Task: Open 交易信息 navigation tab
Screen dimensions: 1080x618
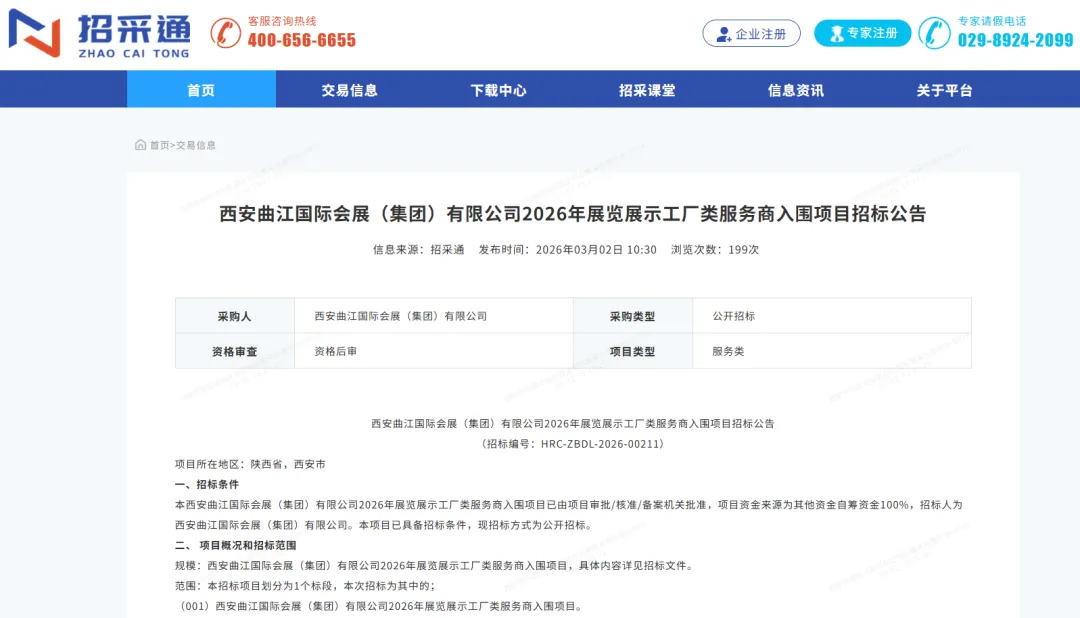Action: pyautogui.click(x=350, y=90)
